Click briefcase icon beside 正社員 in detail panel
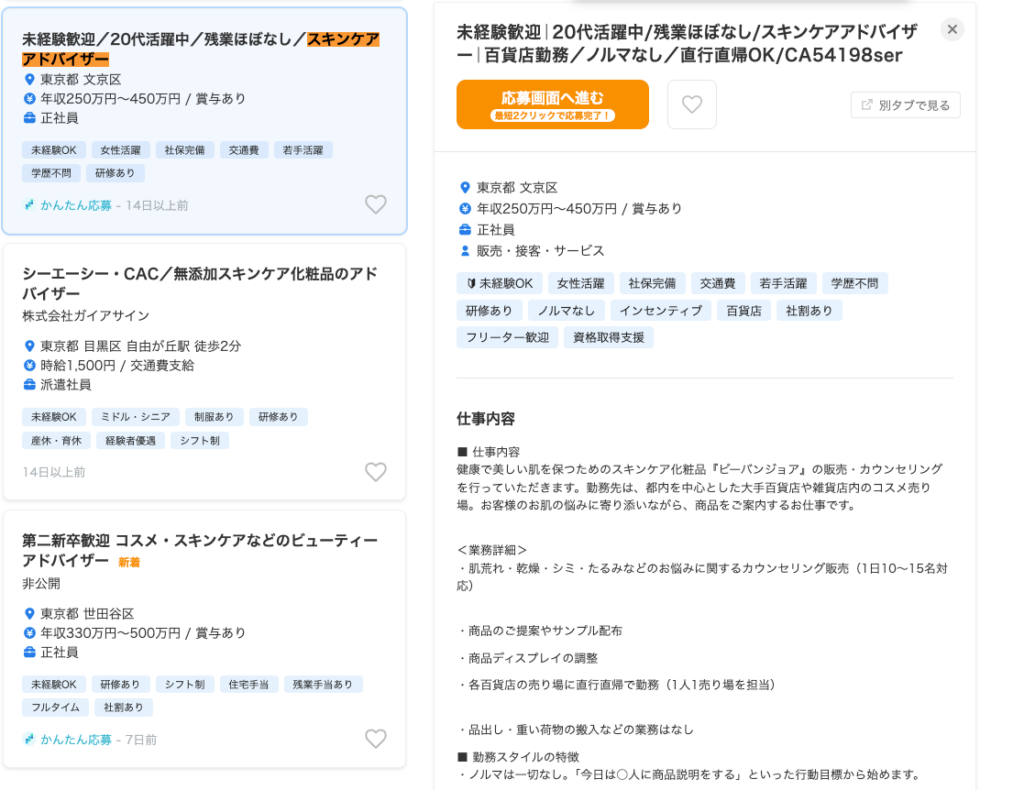1024x790 pixels. (464, 230)
